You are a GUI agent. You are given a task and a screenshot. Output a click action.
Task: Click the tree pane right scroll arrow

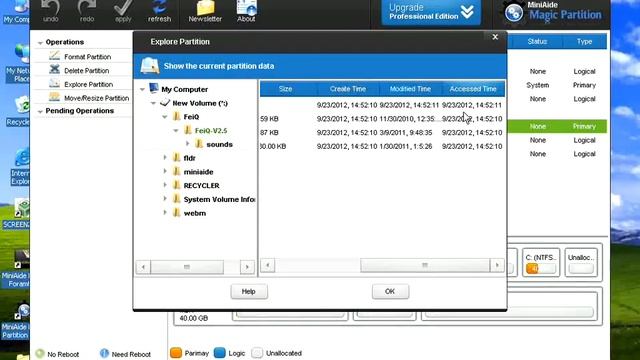[247, 267]
